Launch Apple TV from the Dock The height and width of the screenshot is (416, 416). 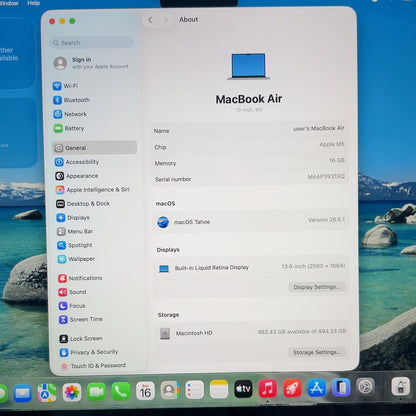243,389
